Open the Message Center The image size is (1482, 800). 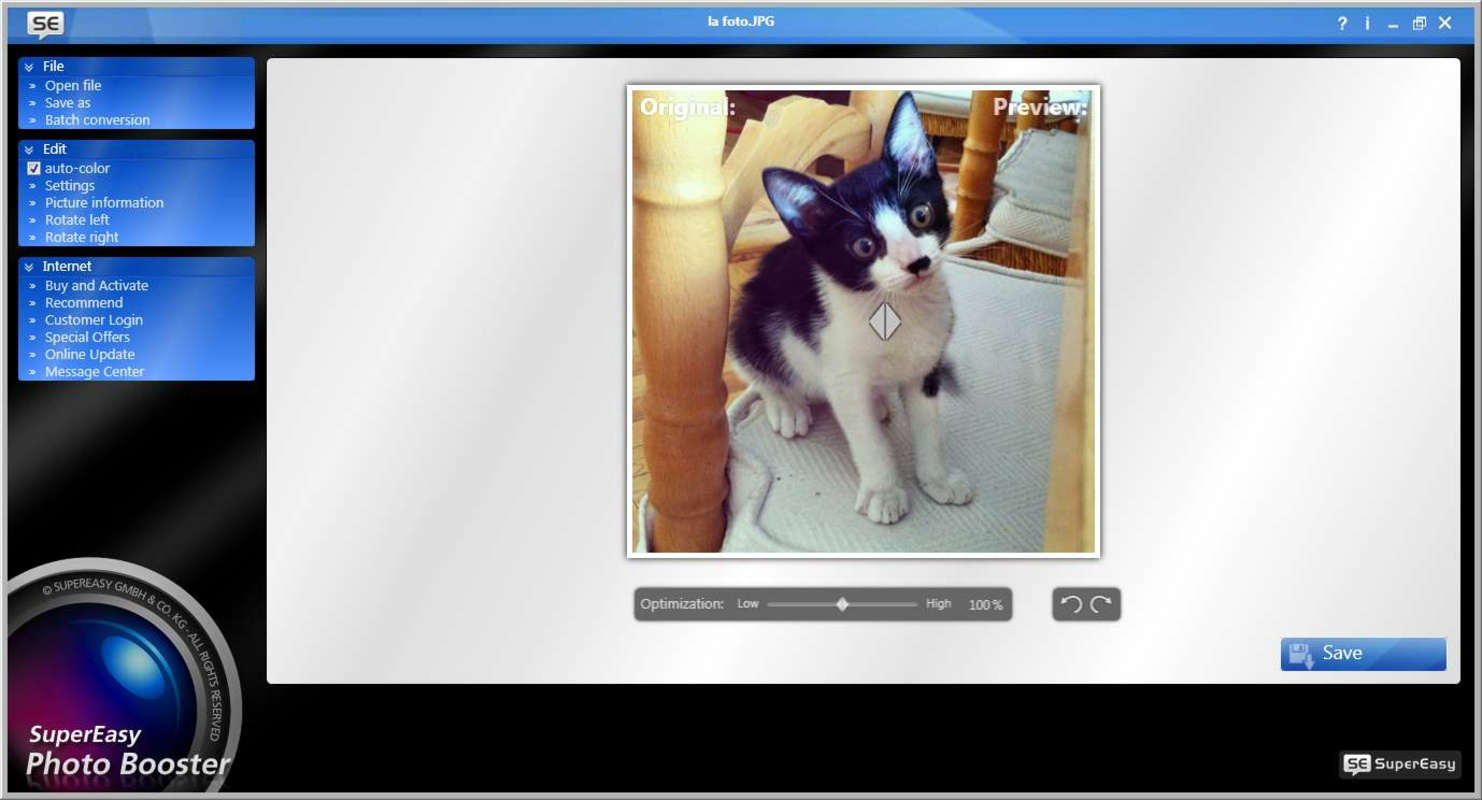[94, 371]
